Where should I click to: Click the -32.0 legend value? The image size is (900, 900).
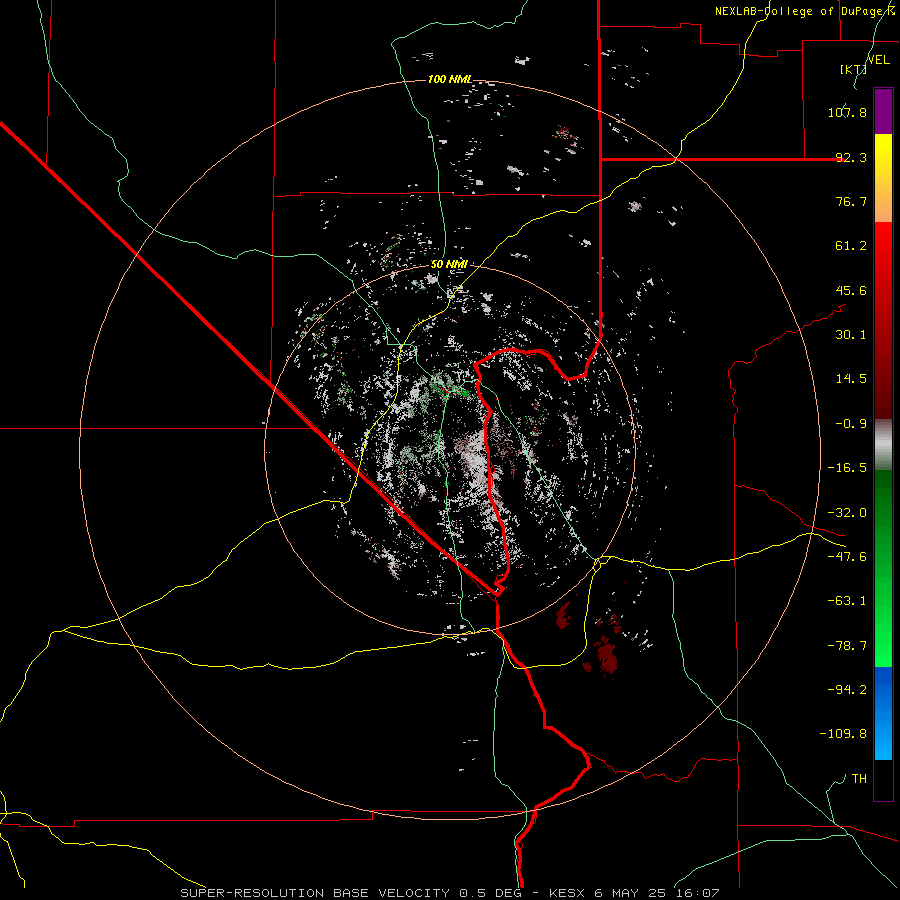point(847,513)
